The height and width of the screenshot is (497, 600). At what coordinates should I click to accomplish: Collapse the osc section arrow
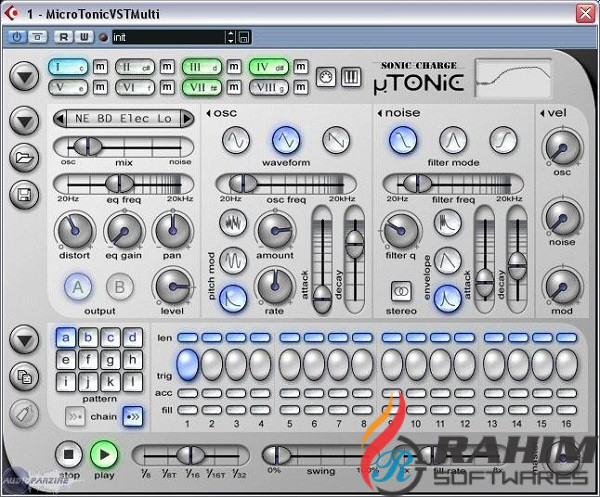[x=209, y=113]
